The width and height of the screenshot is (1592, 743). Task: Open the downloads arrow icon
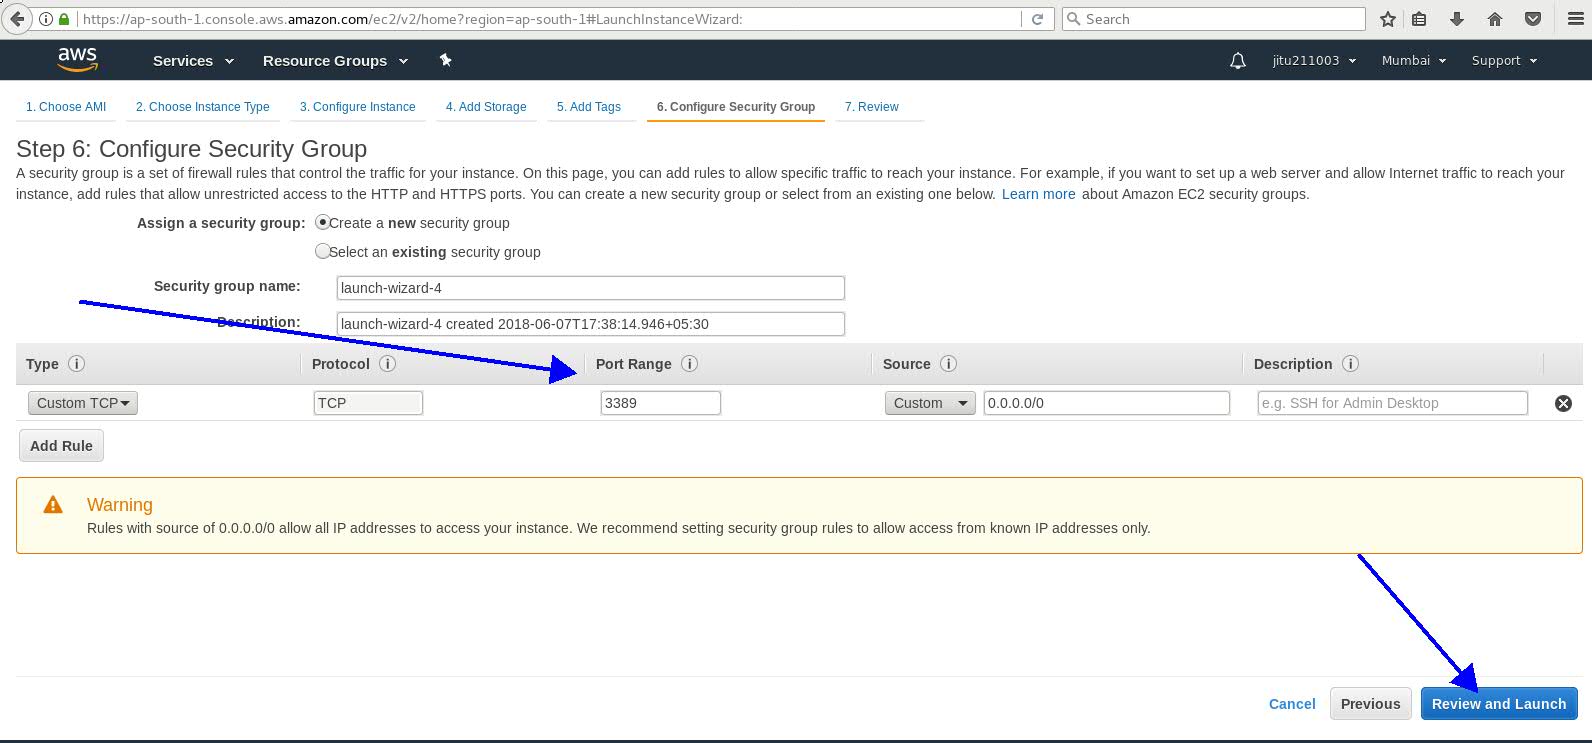[1457, 19]
